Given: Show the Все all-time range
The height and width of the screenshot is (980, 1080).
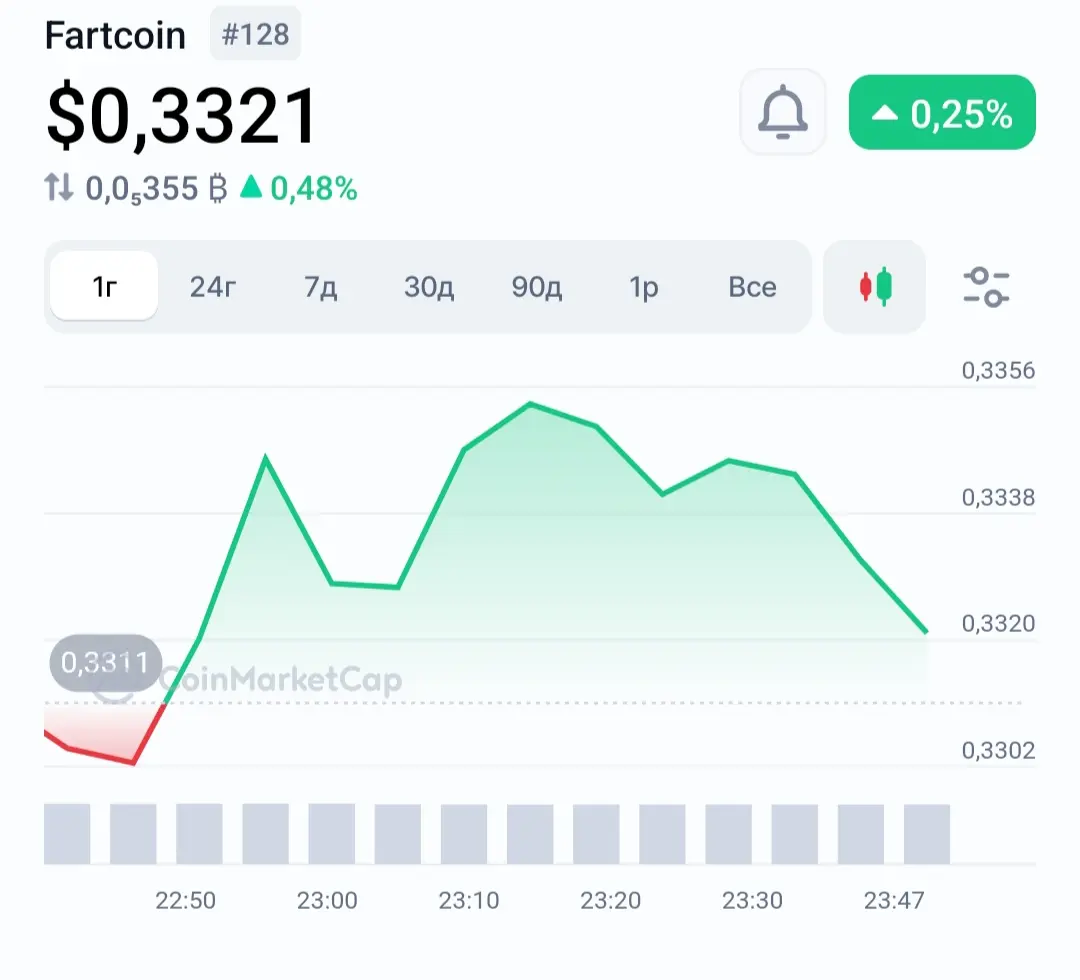Looking at the screenshot, I should tap(752, 287).
